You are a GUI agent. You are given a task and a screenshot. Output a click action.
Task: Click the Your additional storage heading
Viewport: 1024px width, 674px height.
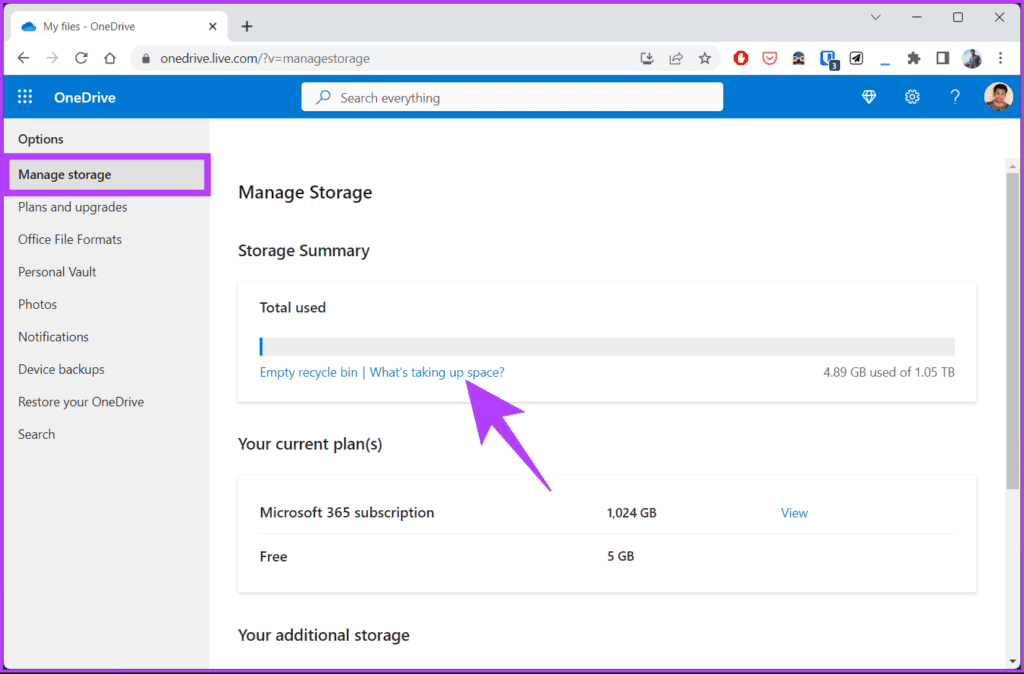pos(324,635)
